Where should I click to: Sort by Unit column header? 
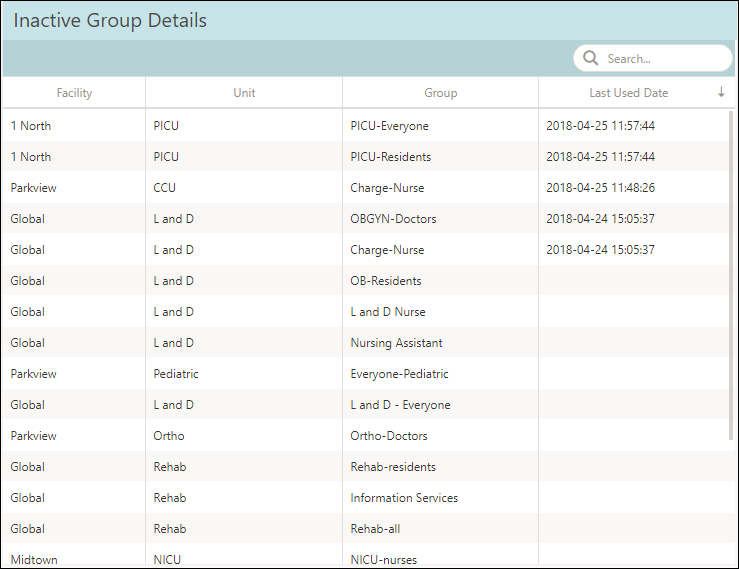click(244, 93)
